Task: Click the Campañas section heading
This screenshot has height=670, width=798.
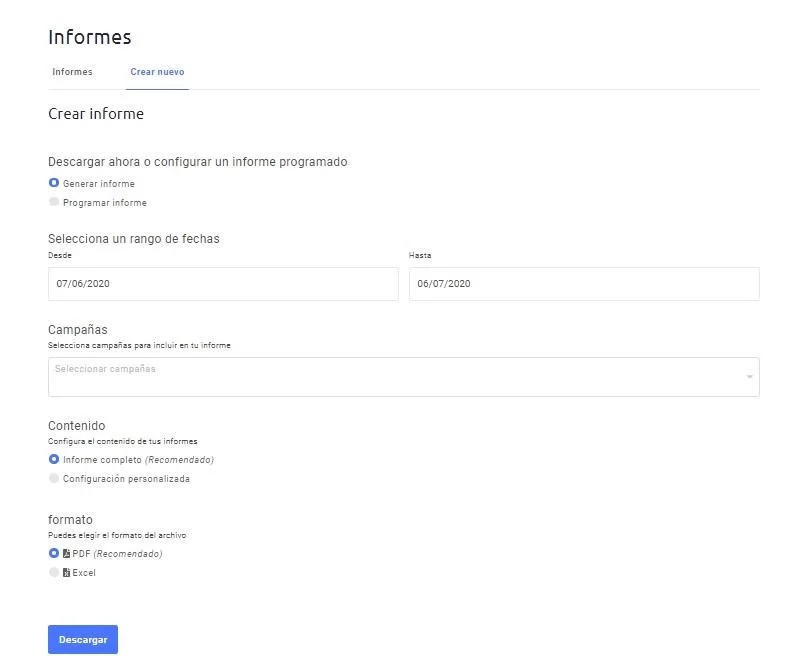Action: click(x=78, y=329)
